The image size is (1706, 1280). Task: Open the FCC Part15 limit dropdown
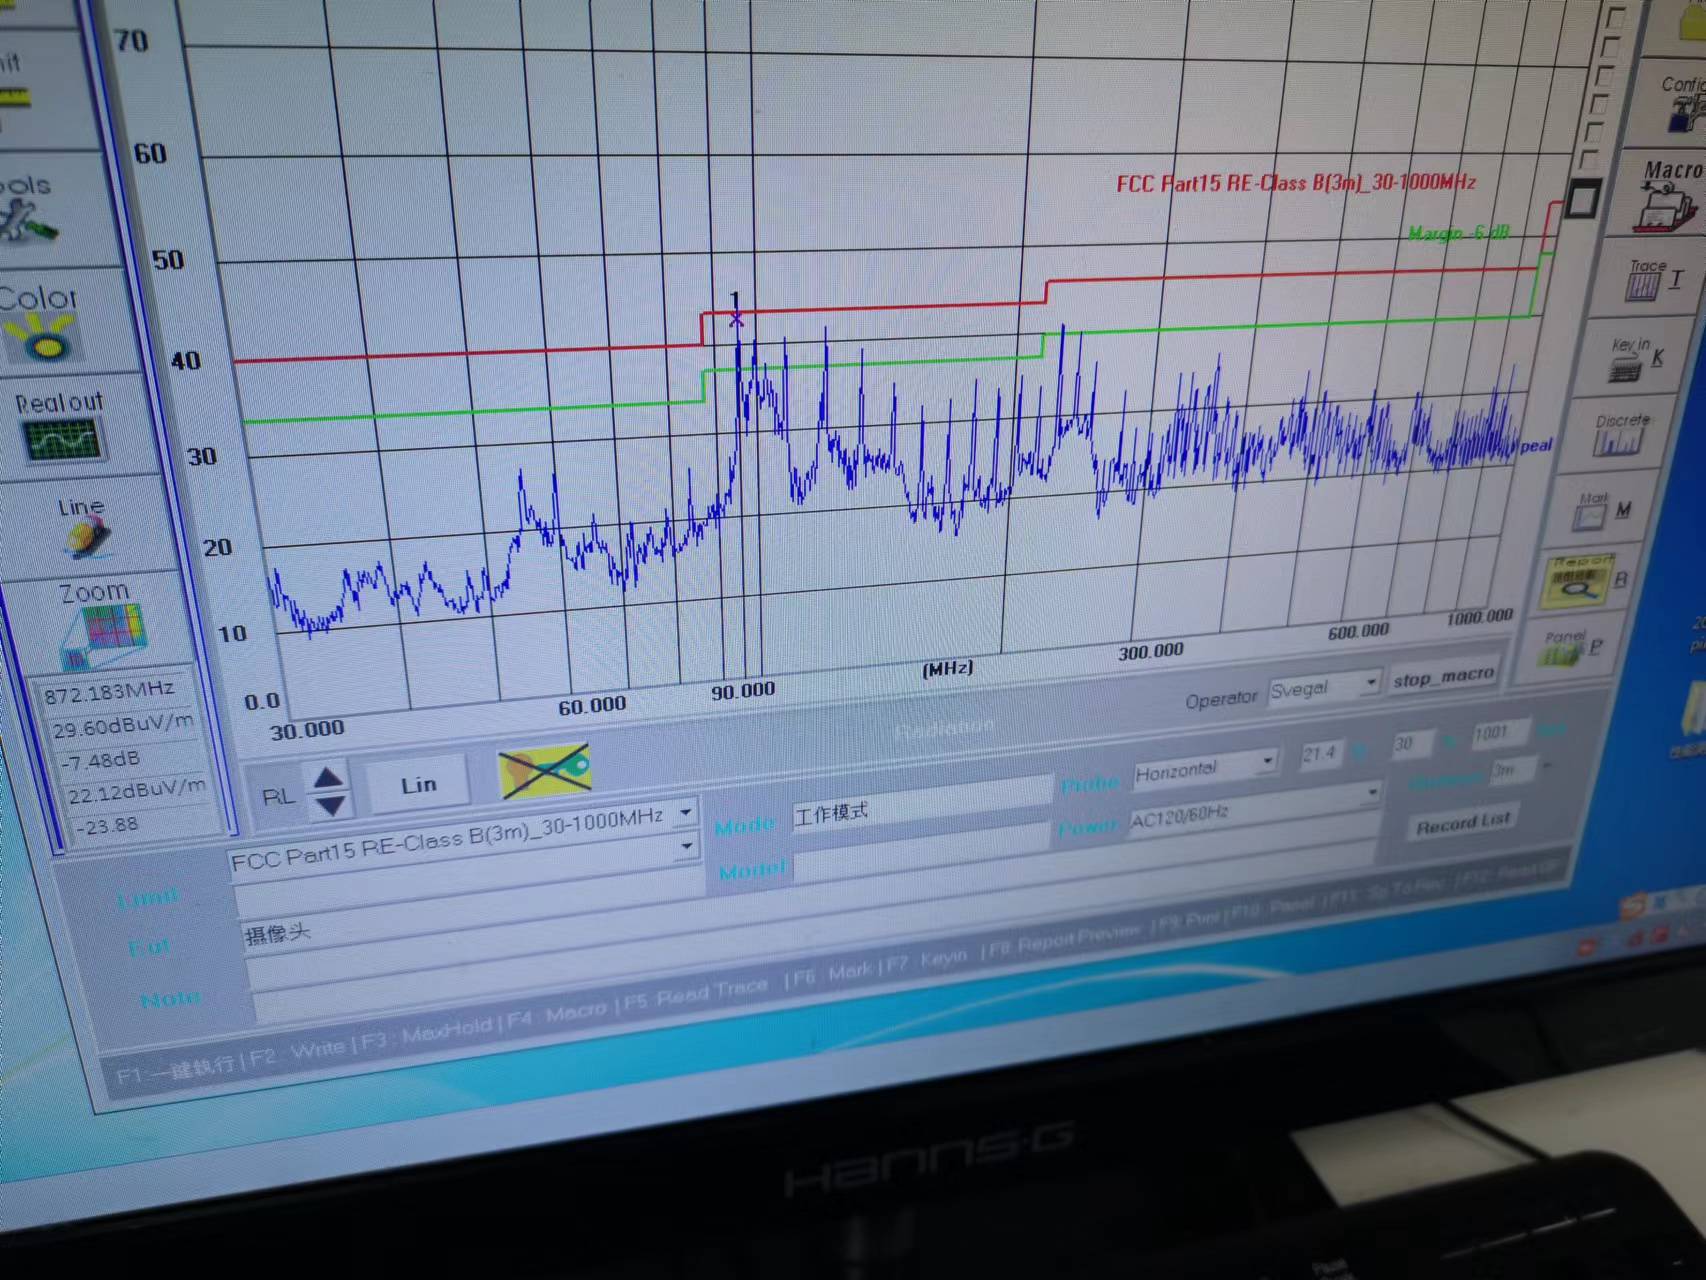click(x=685, y=813)
